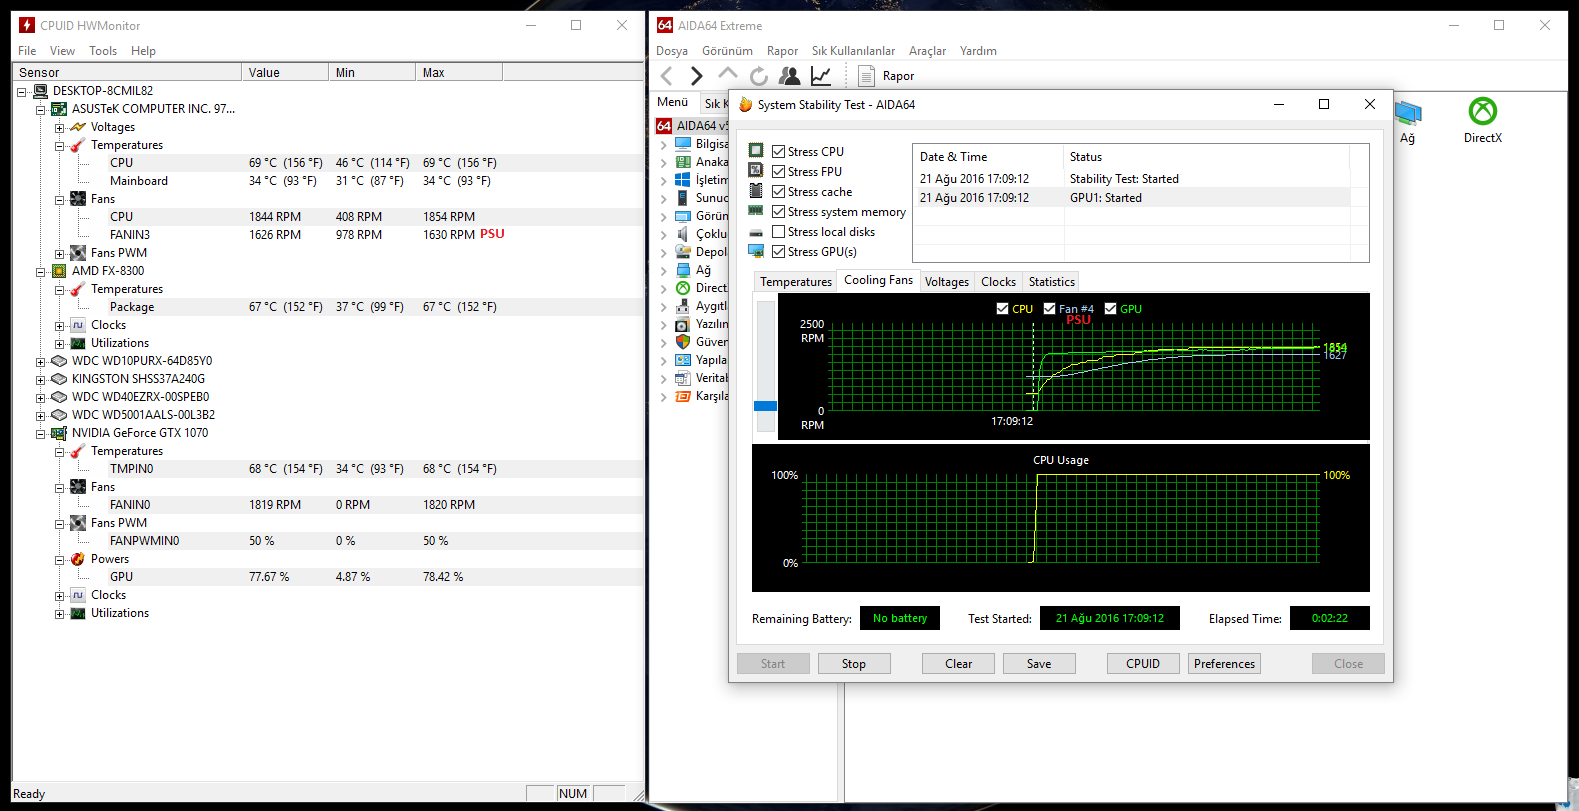The image size is (1579, 811).
Task: Uncheck the Stress cache checkbox
Action: pos(778,191)
